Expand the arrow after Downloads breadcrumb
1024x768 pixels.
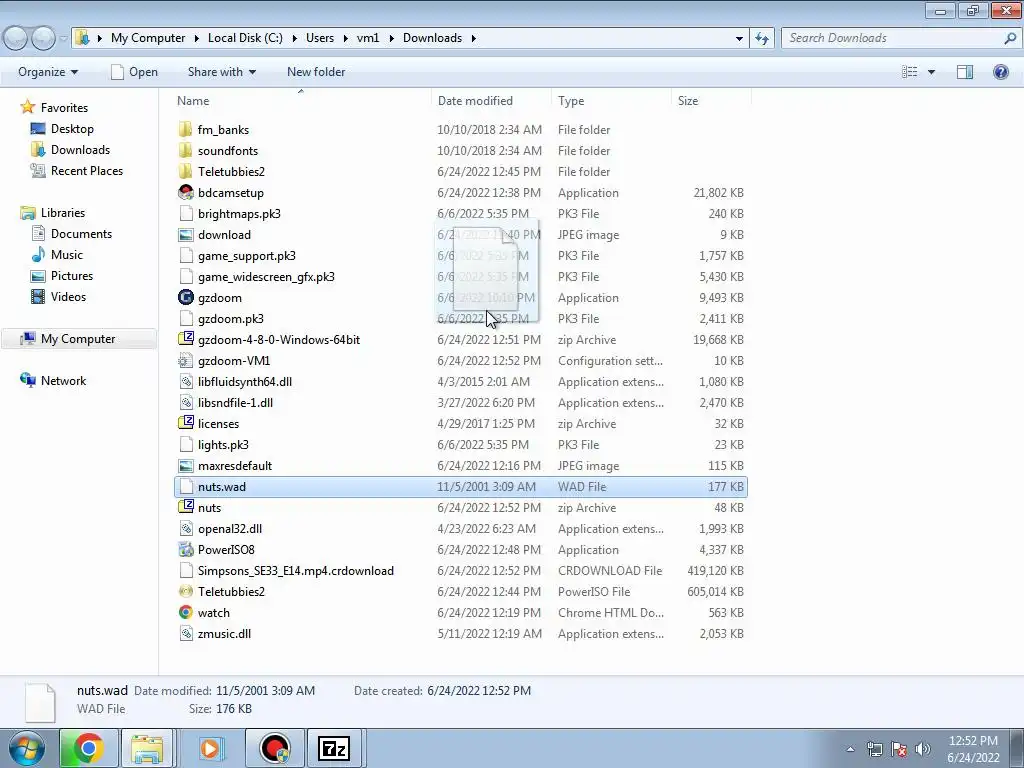473,38
